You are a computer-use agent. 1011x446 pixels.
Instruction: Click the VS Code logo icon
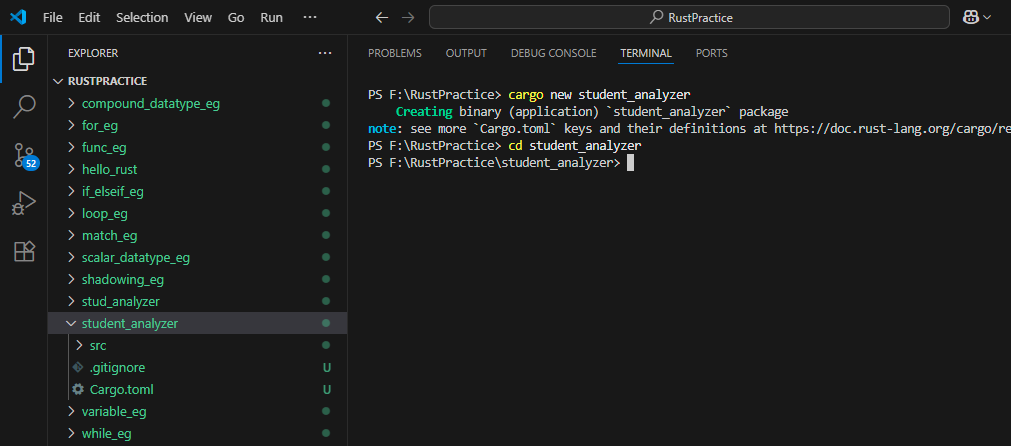17,17
